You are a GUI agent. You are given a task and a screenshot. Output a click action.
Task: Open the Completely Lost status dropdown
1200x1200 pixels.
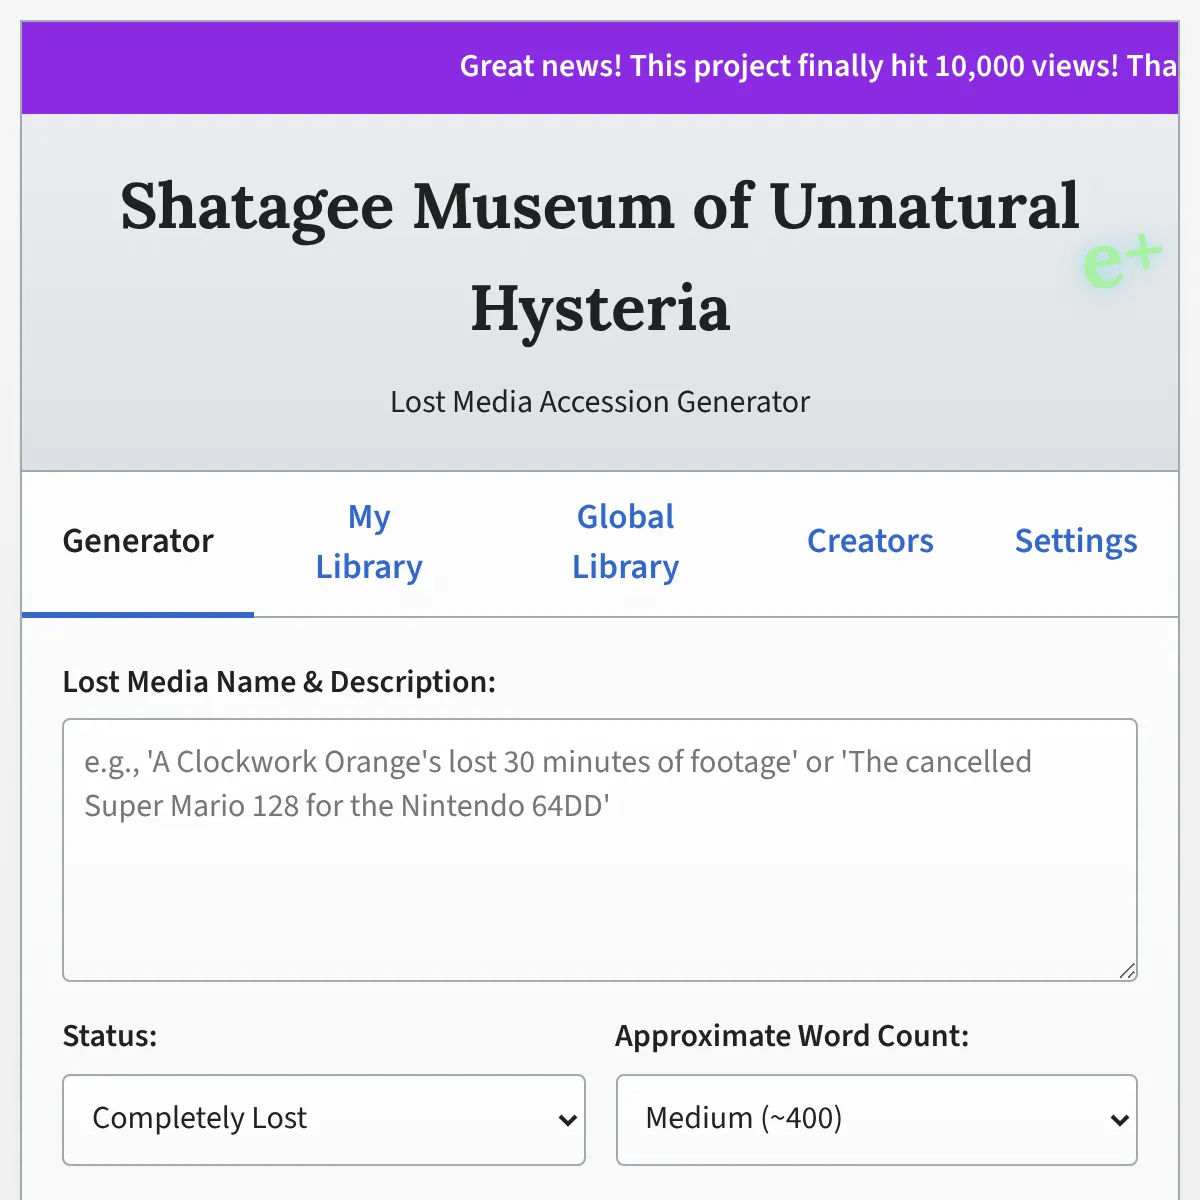324,1120
